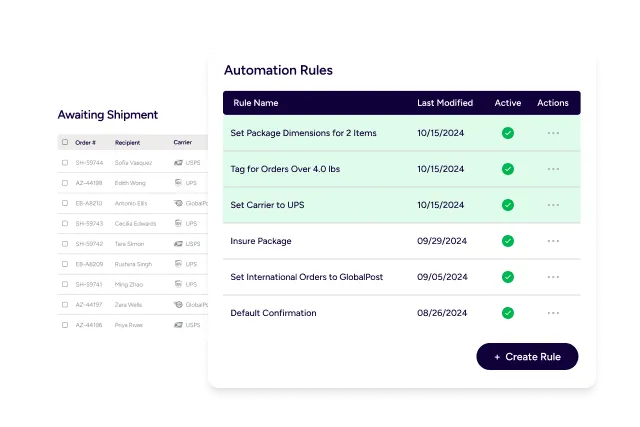This screenshot has width=640, height=427.
Task: Click the UPS carrier icon for Edith Wong
Action: (178, 182)
